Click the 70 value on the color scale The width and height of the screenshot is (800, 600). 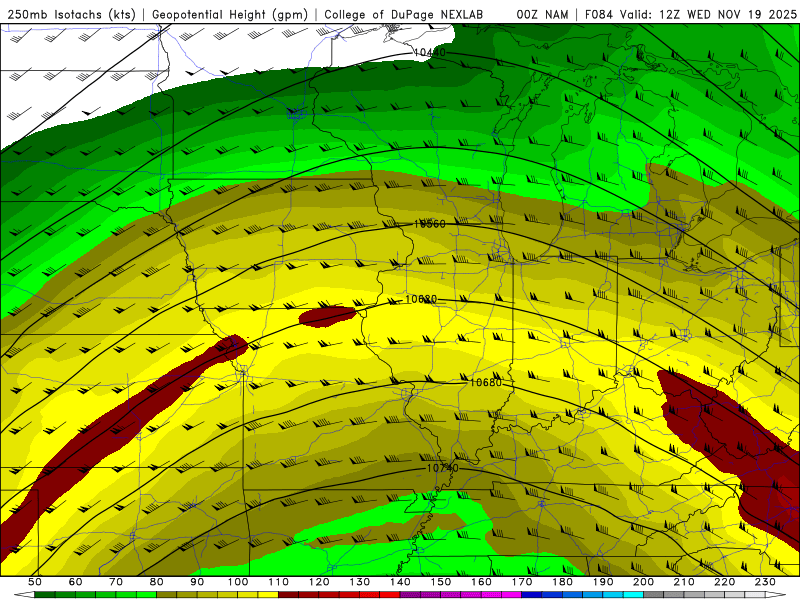pyautogui.click(x=116, y=582)
